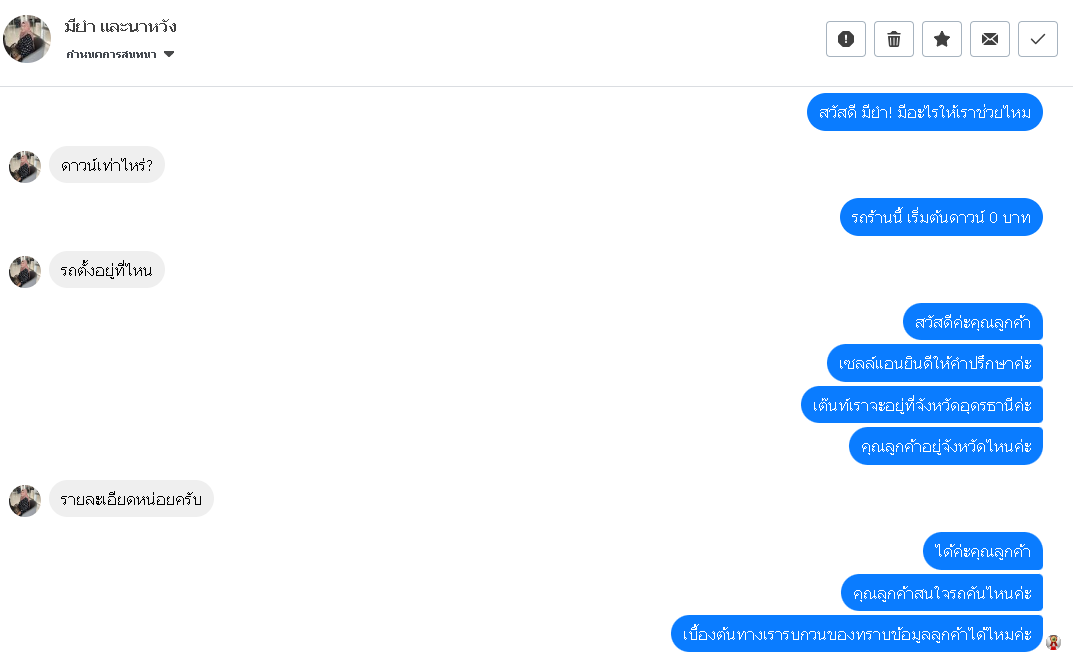Viewport: 1073px width, 671px height.
Task: Star this conversation with the star icon
Action: coord(942,39)
